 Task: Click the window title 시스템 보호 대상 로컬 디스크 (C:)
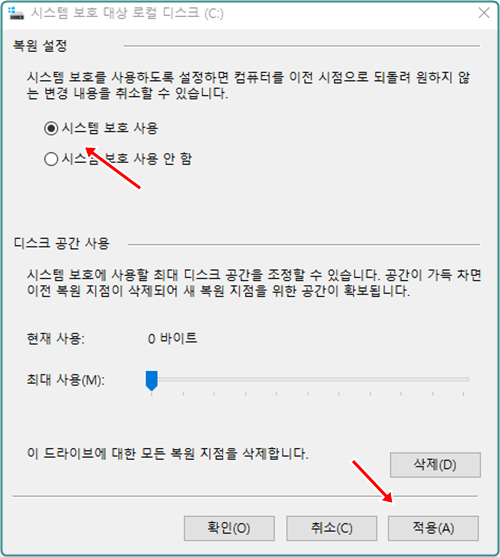click(x=127, y=13)
